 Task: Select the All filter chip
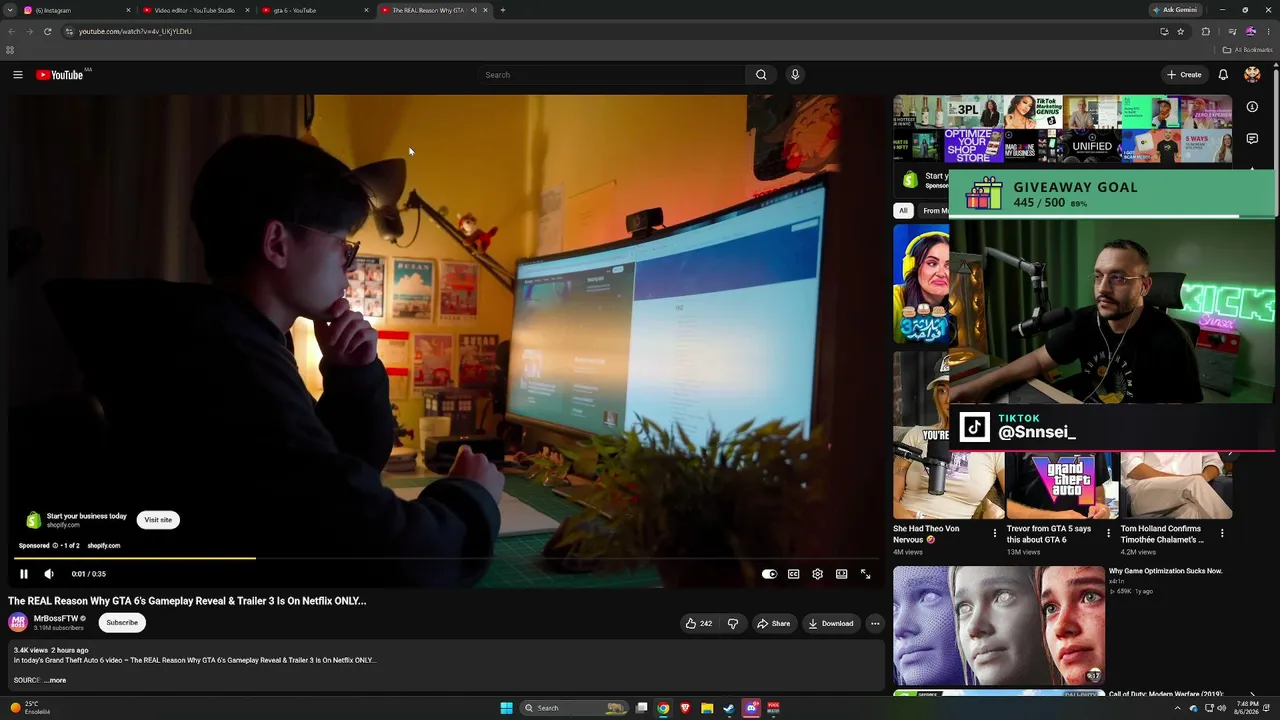[903, 210]
